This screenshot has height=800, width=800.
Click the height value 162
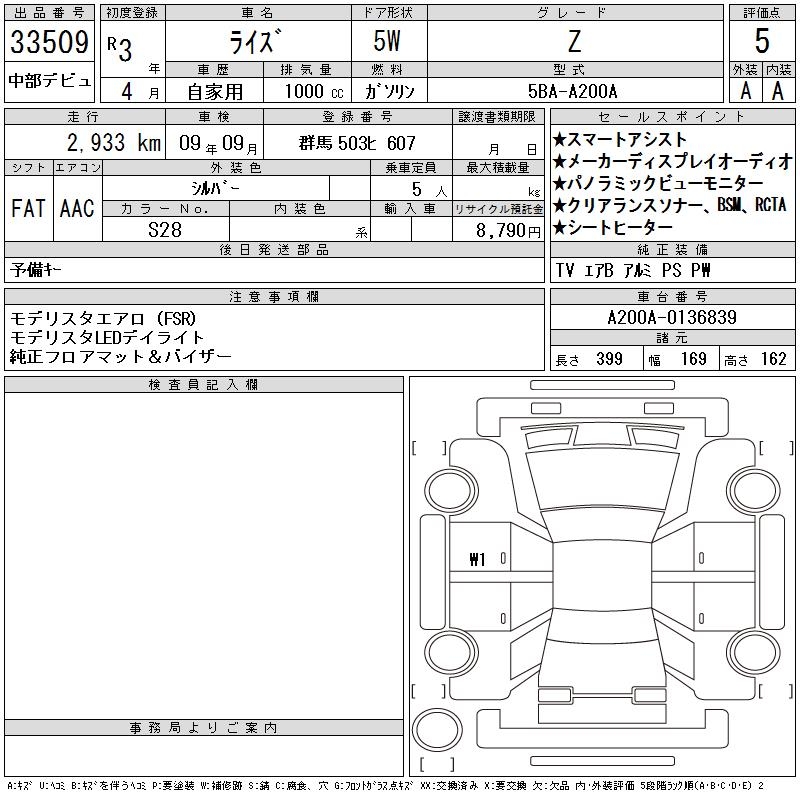(773, 359)
